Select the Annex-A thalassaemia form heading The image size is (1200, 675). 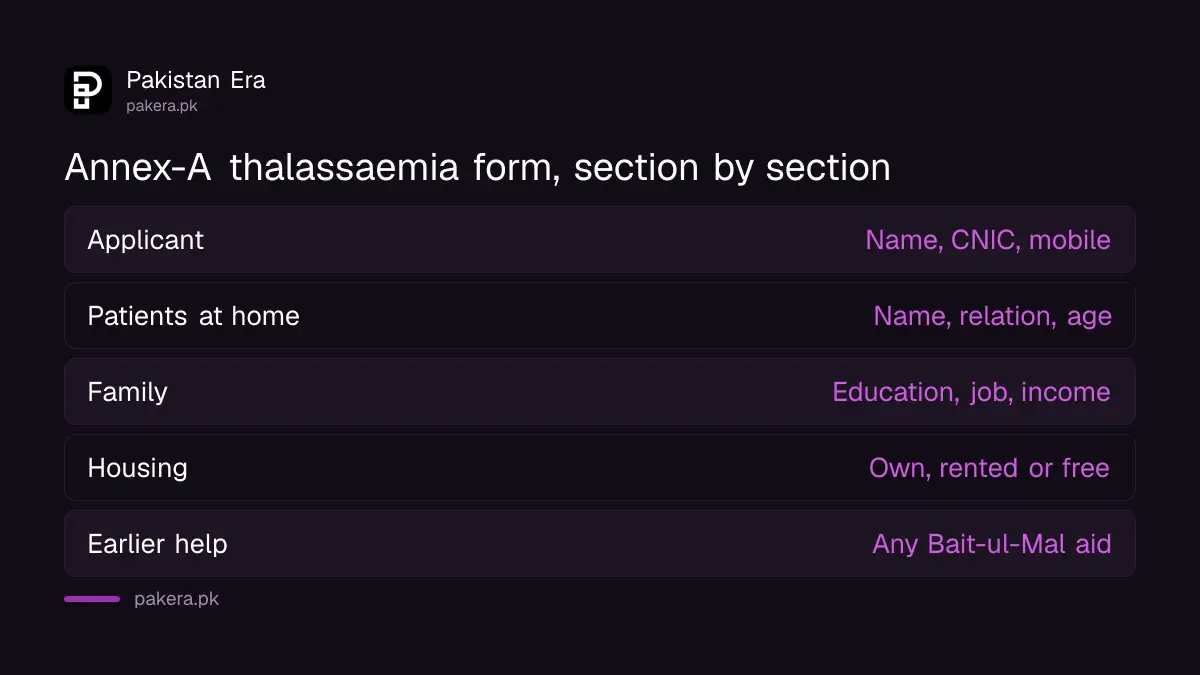(x=477, y=167)
